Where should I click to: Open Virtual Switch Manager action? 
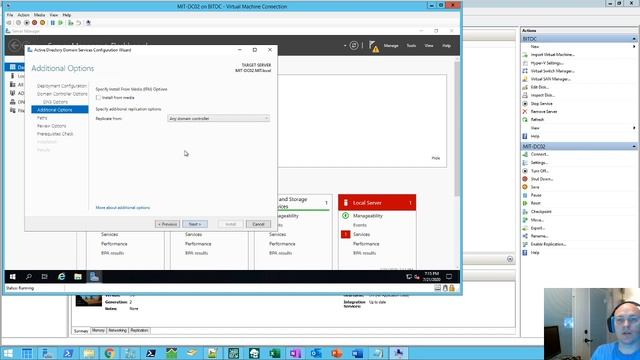[552, 71]
